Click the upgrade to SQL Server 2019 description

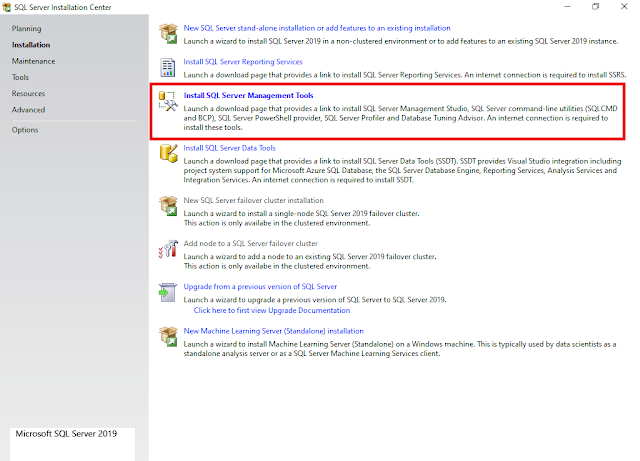315,300
